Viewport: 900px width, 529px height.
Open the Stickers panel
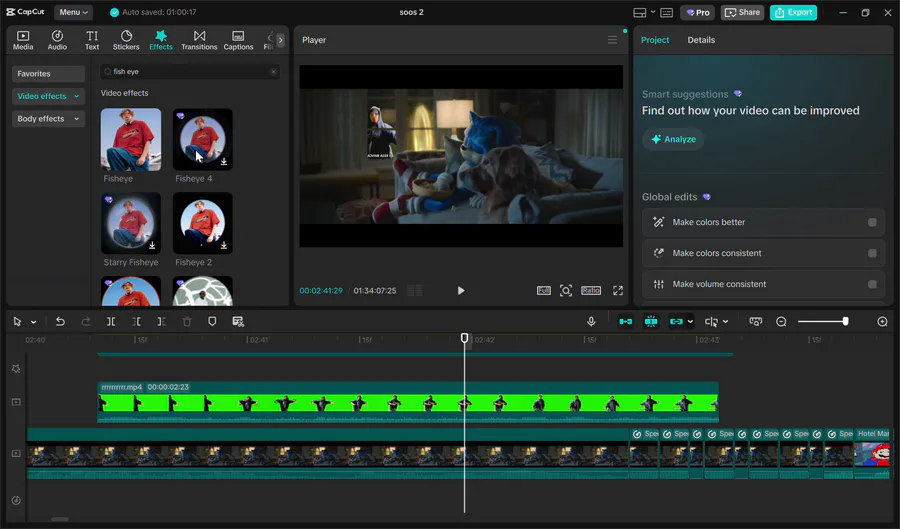[126, 40]
